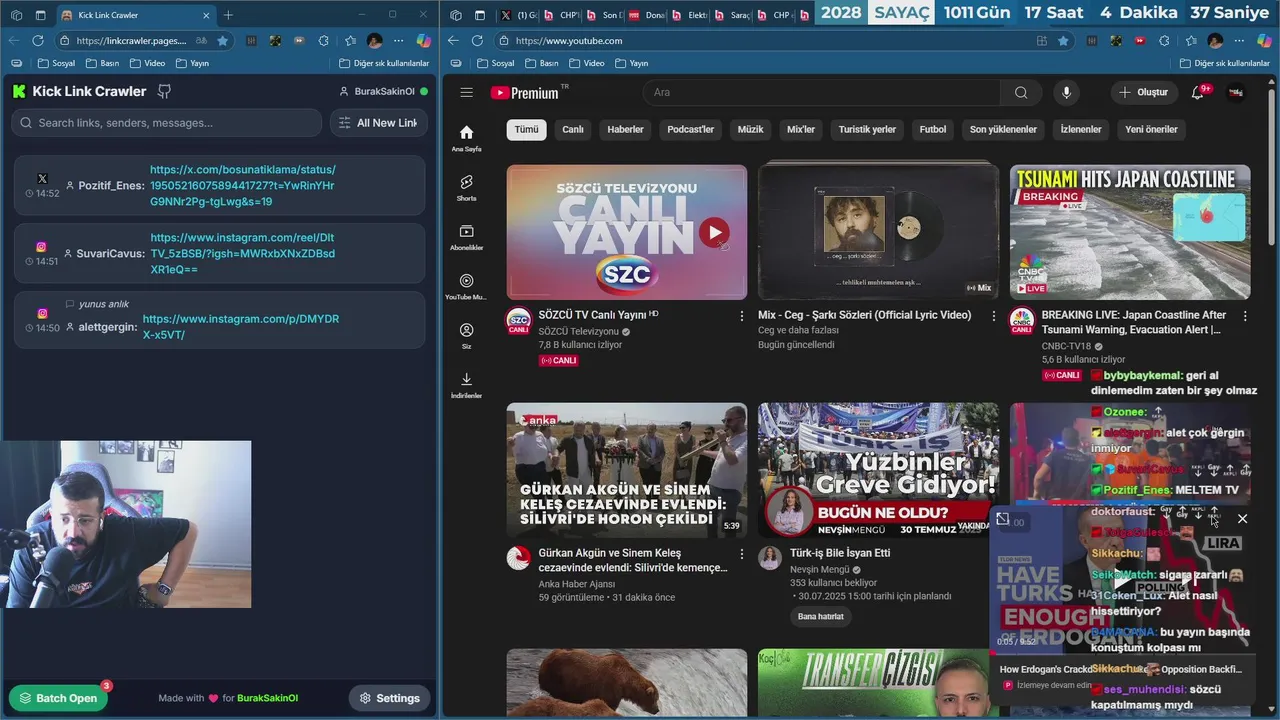Open Basın bookmarks folder in Link Crawler window
This screenshot has height=720, width=1280.
(x=103, y=63)
